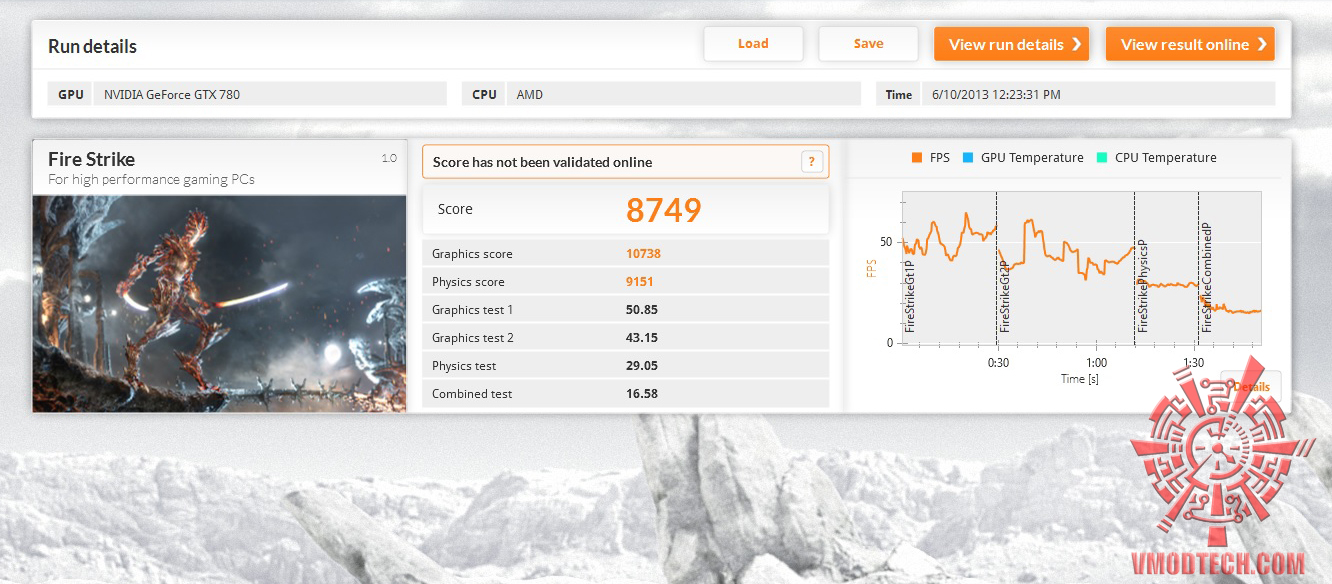The width and height of the screenshot is (1332, 584).
Task: Click the Physics test value 29.05
Action: pos(642,366)
